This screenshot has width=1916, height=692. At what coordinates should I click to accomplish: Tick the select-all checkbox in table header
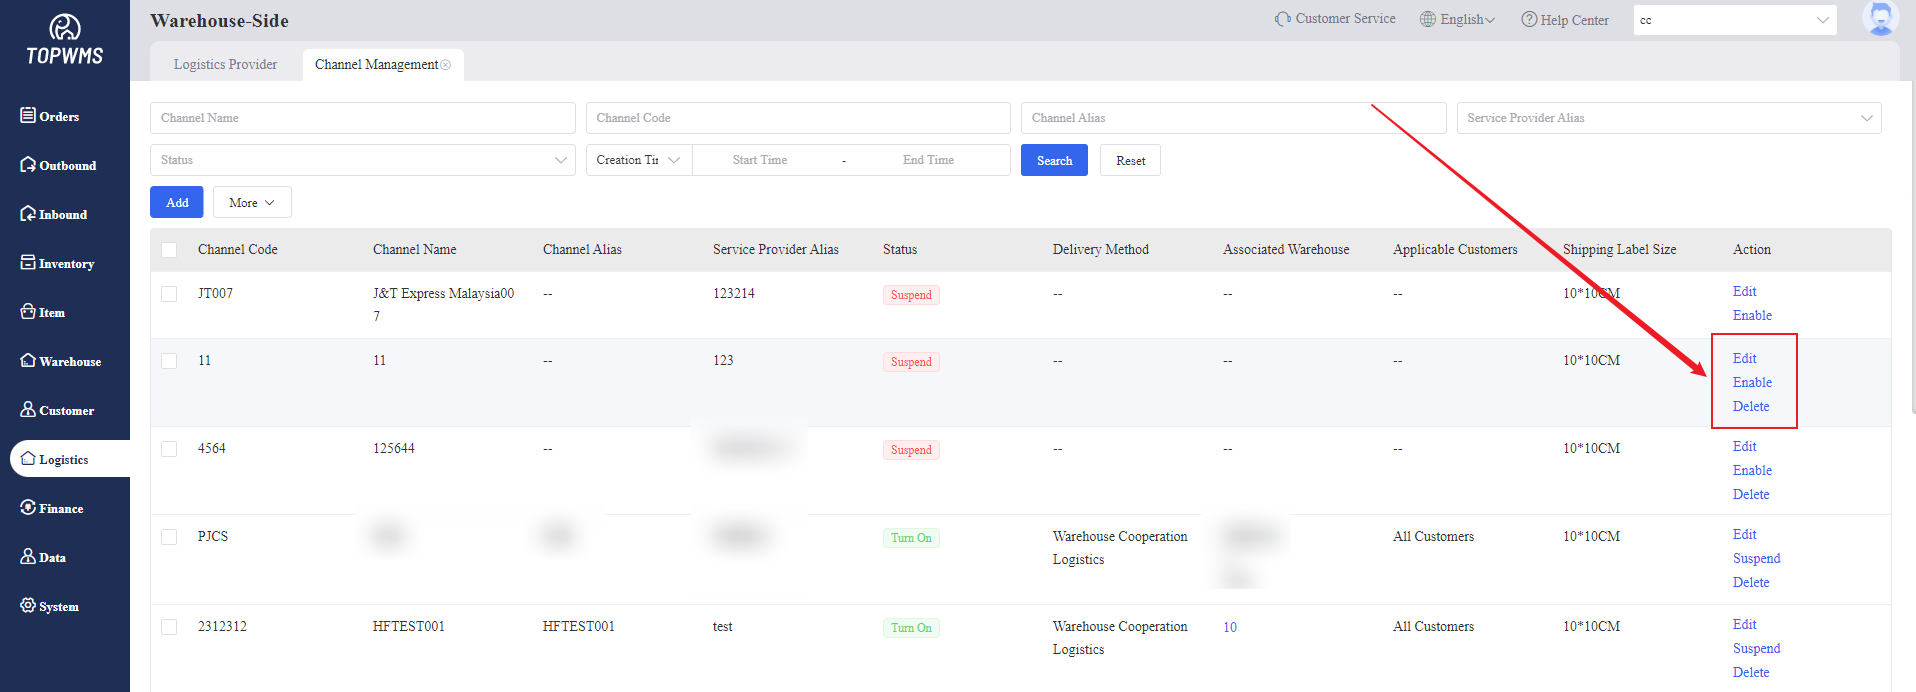pyautogui.click(x=169, y=250)
